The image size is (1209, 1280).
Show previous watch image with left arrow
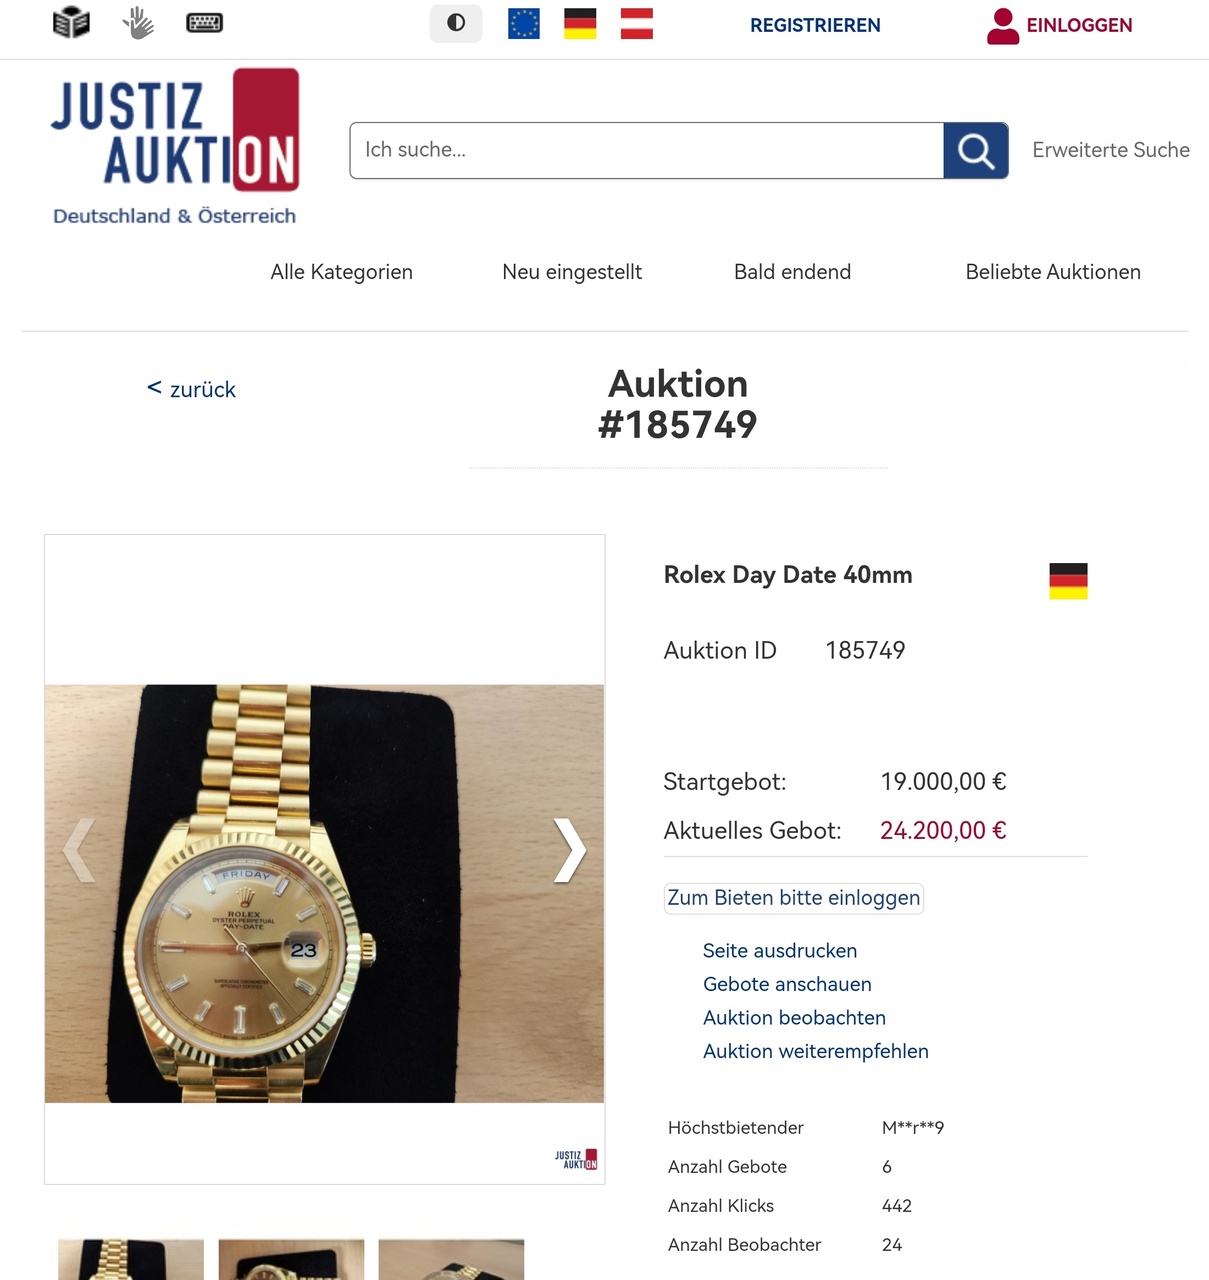click(x=79, y=850)
